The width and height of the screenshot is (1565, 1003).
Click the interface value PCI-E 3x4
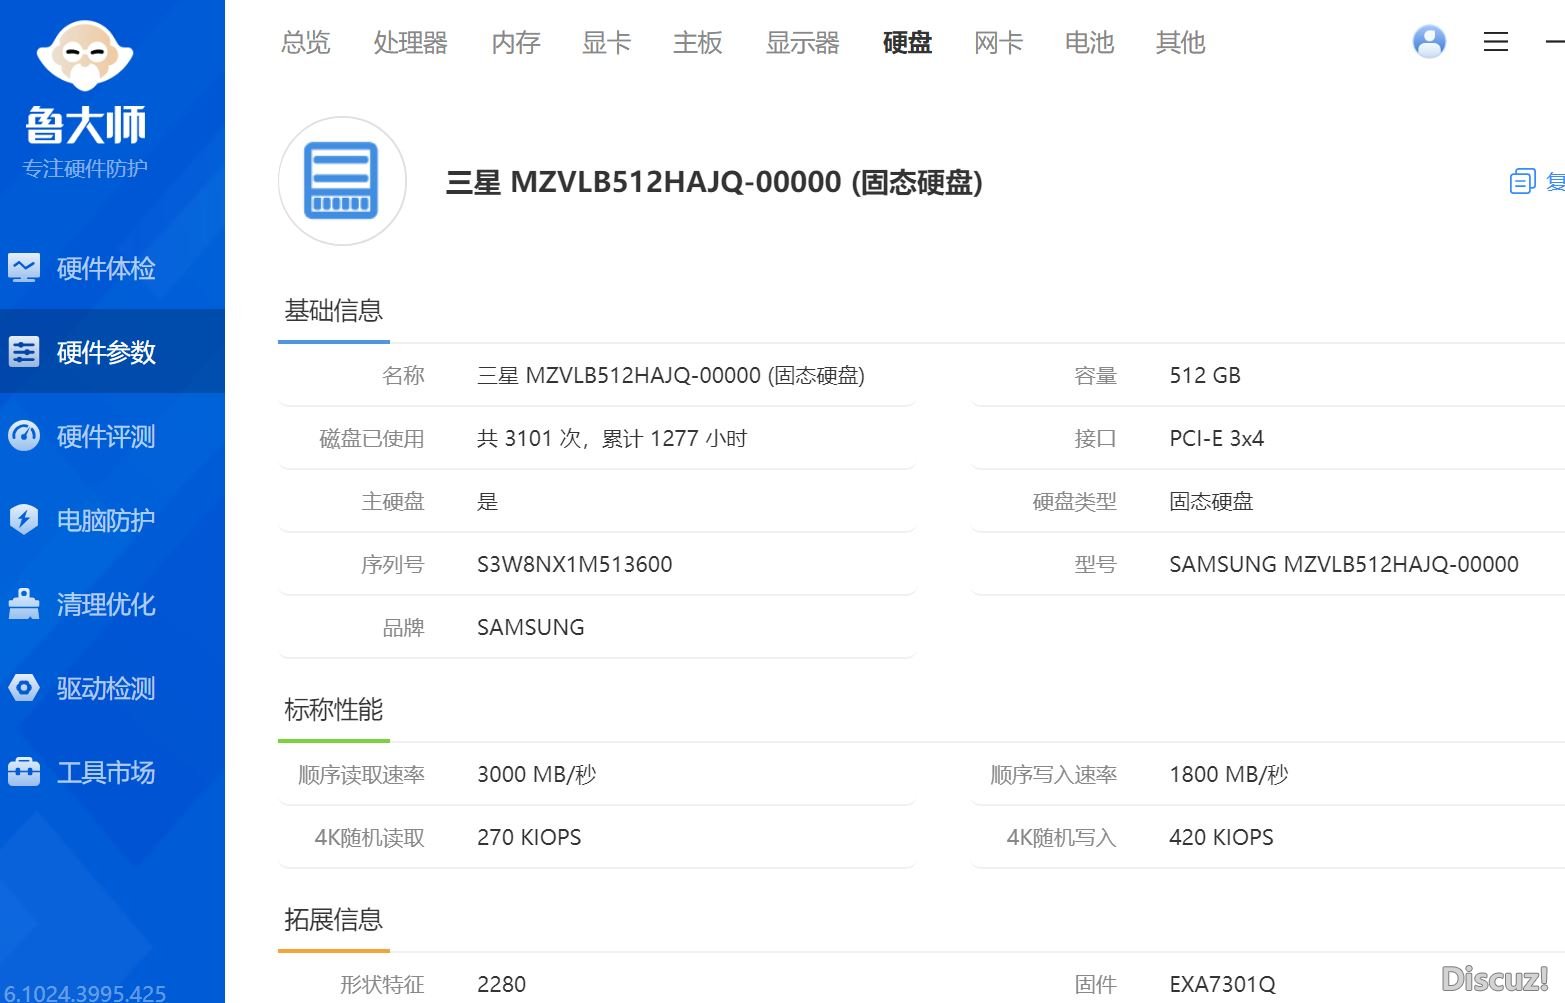[1217, 438]
